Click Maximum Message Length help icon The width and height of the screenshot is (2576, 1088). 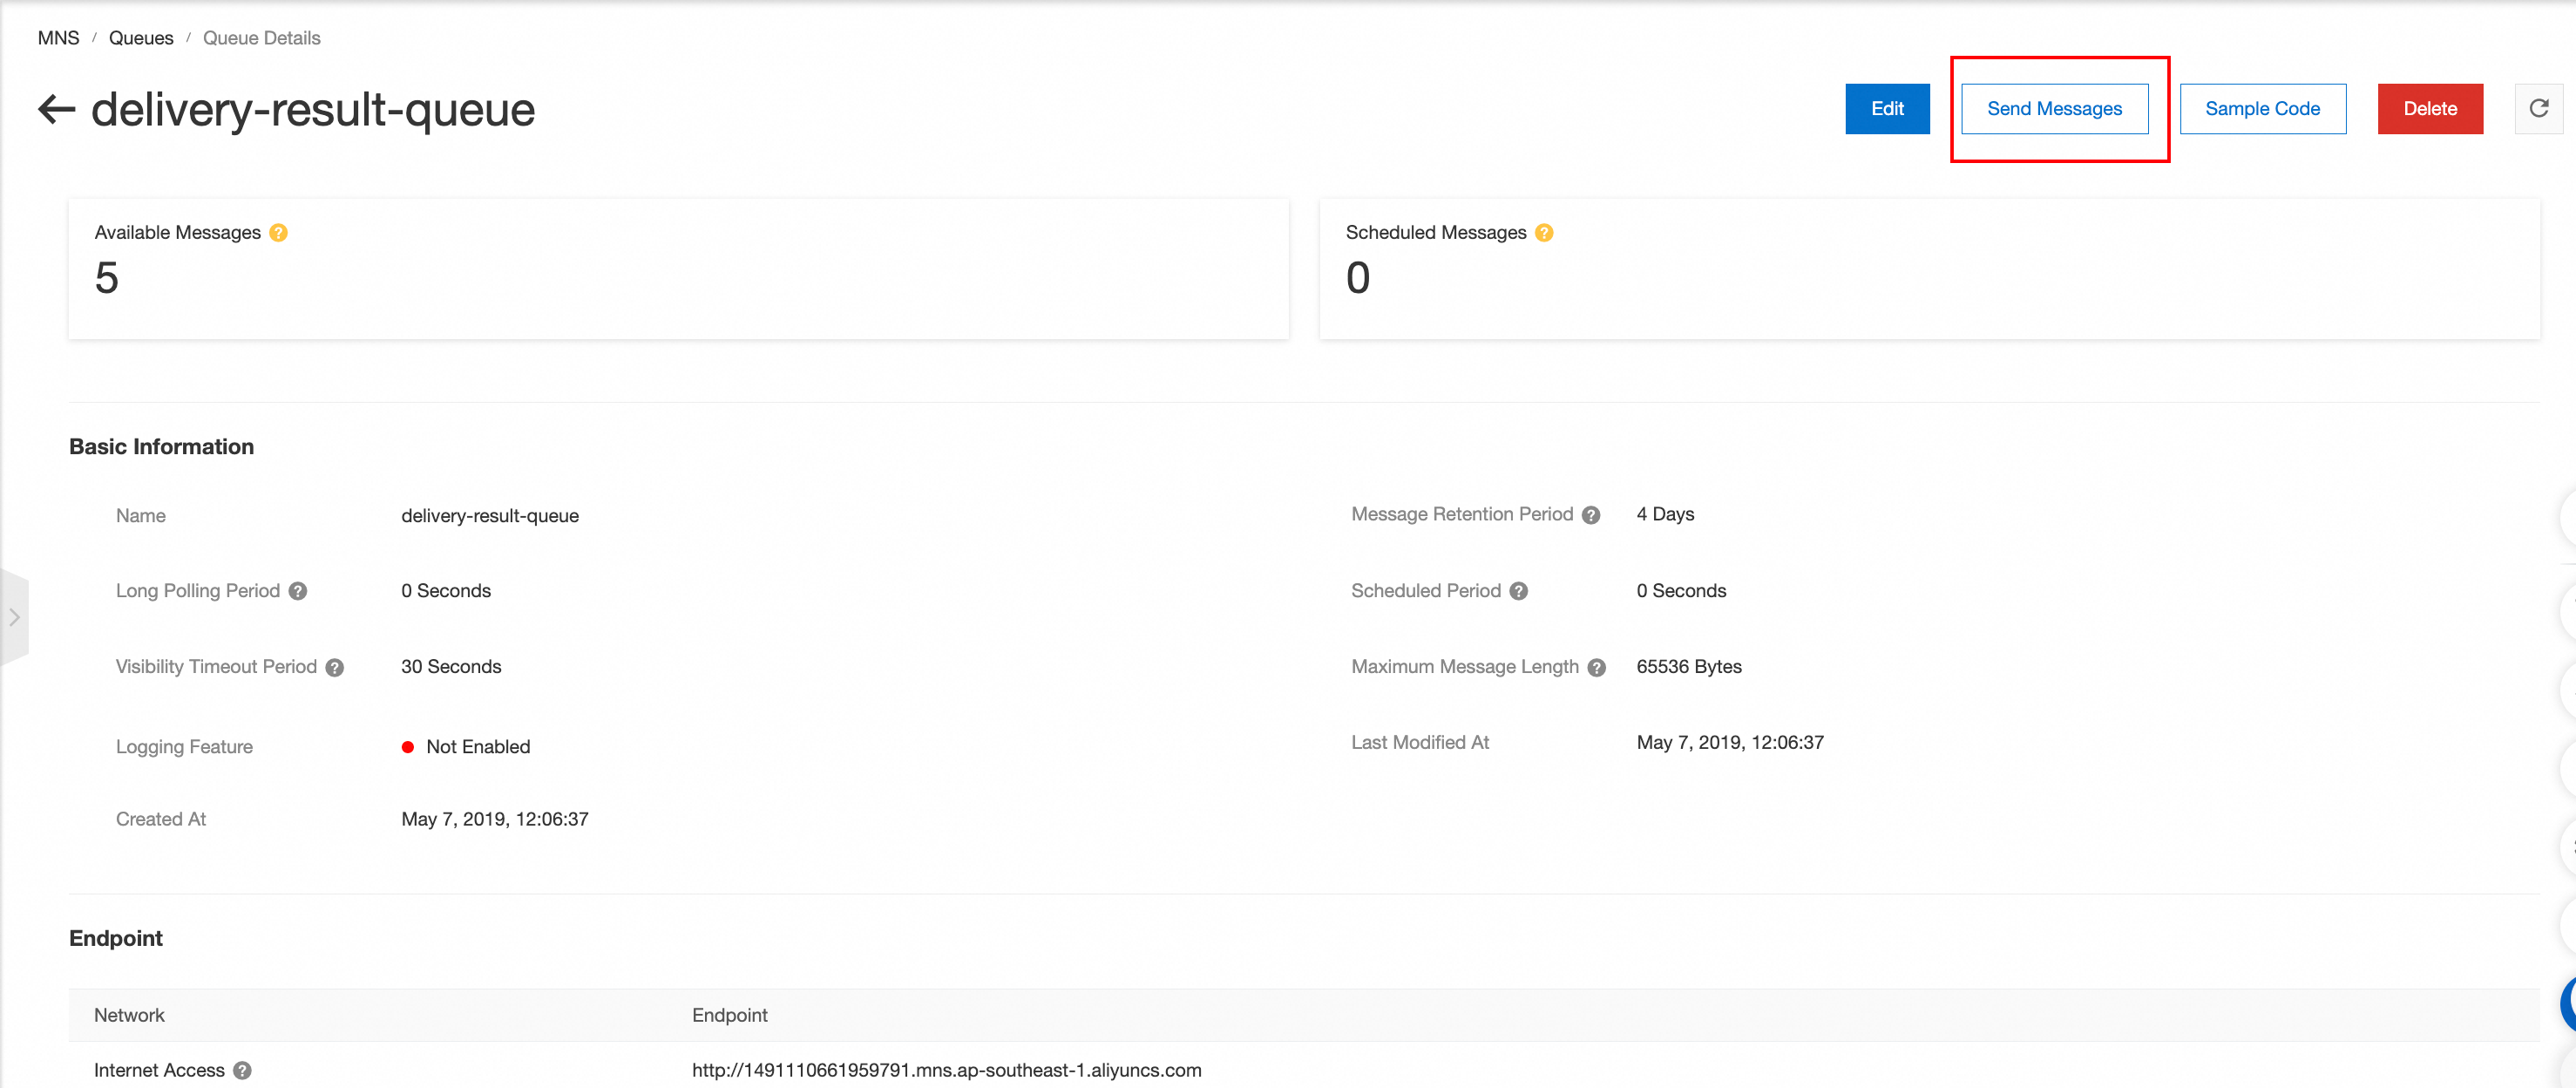tap(1596, 668)
